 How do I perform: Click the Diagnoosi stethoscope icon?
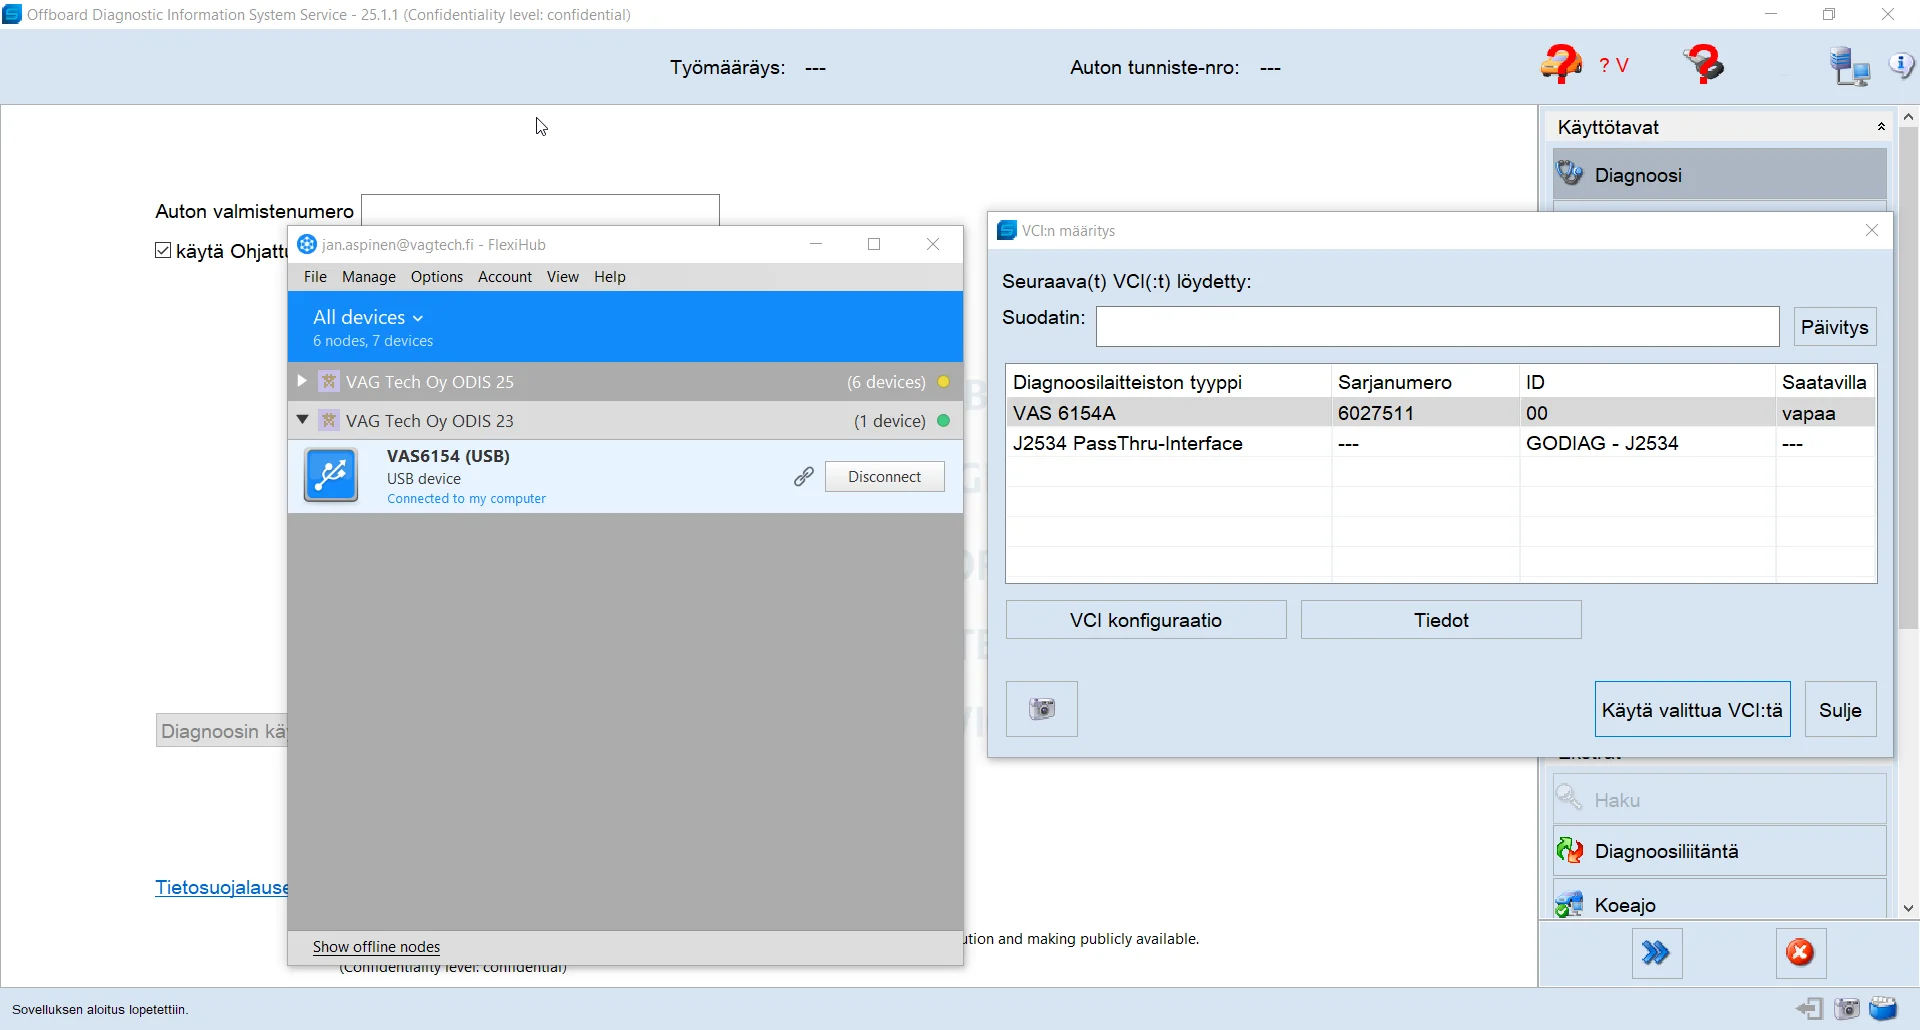[1570, 174]
